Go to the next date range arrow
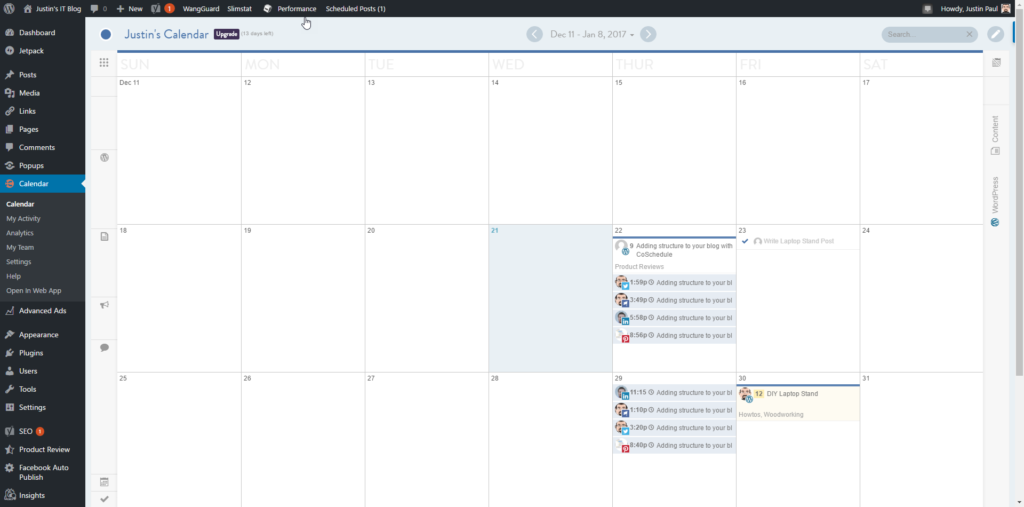Image resolution: width=1024 pixels, height=507 pixels. point(648,35)
